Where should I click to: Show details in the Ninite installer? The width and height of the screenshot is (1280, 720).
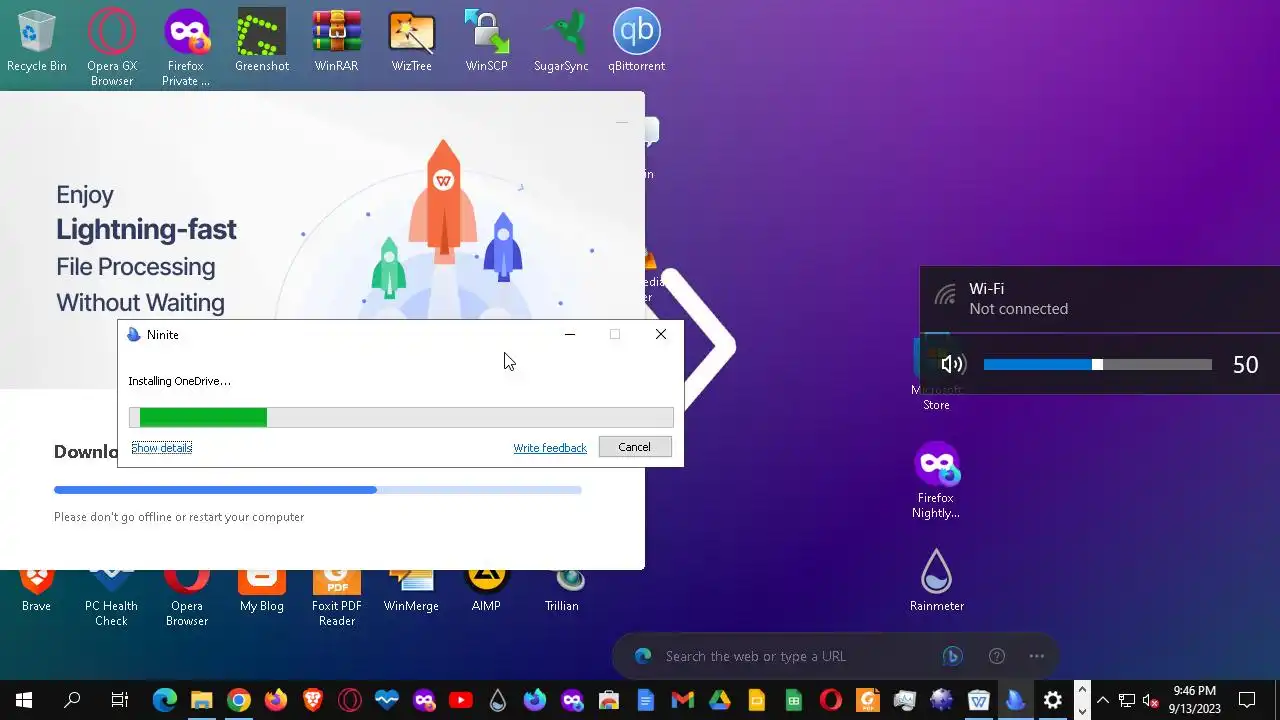coord(161,447)
